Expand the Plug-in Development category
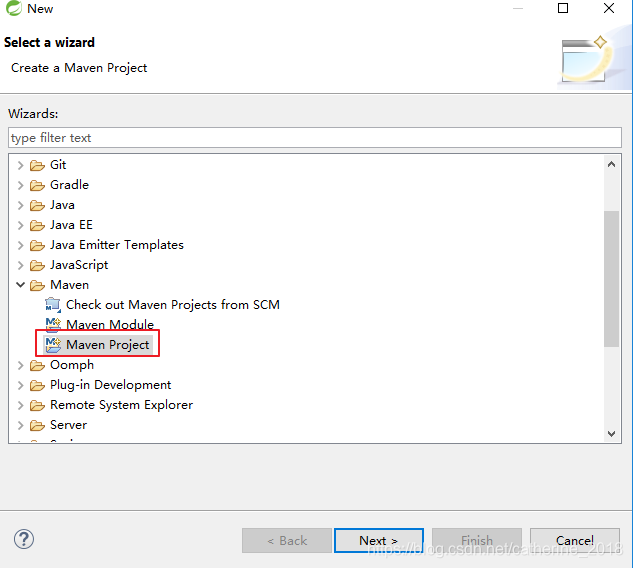This screenshot has width=633, height=568. point(21,386)
